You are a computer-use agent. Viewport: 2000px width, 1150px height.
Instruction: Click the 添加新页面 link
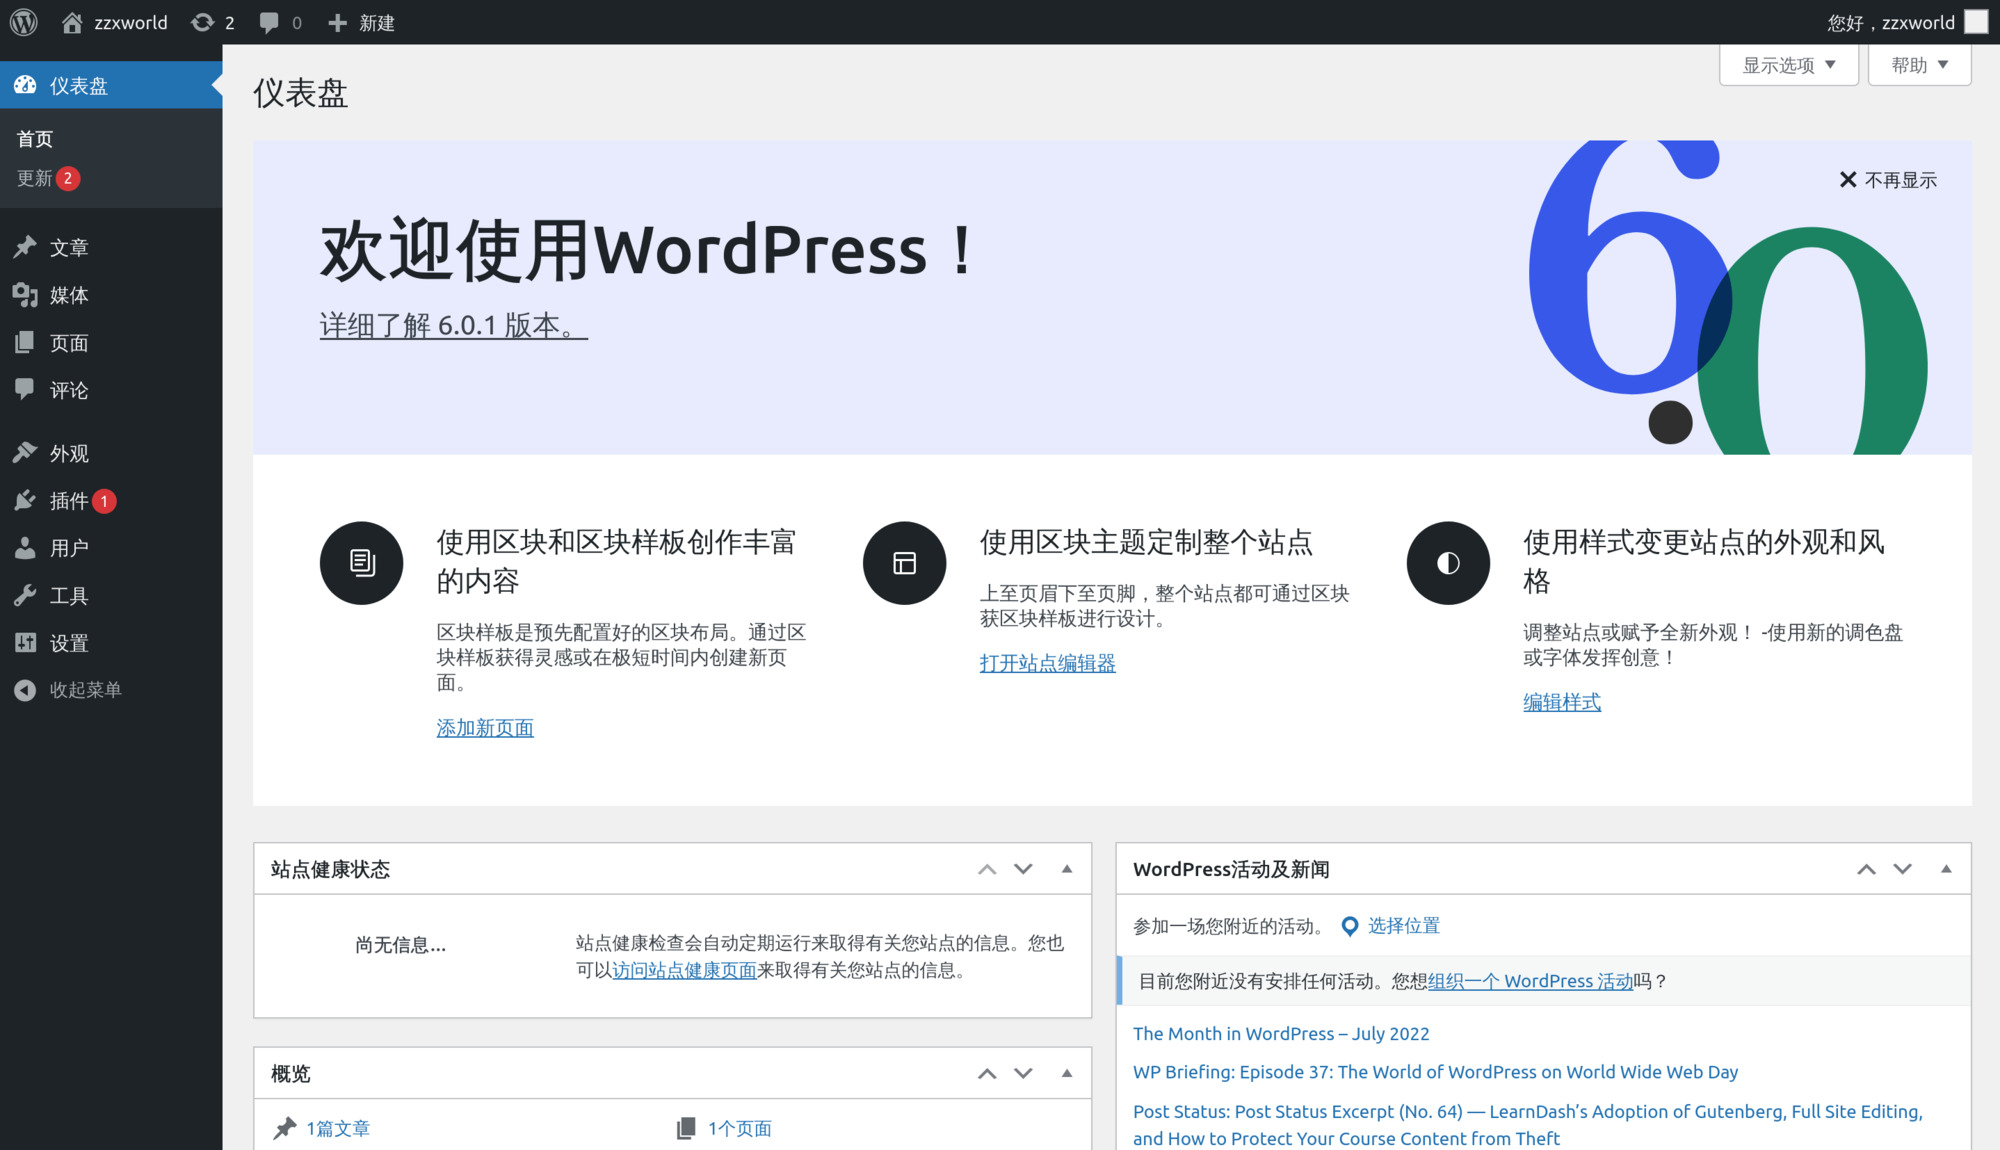point(484,727)
